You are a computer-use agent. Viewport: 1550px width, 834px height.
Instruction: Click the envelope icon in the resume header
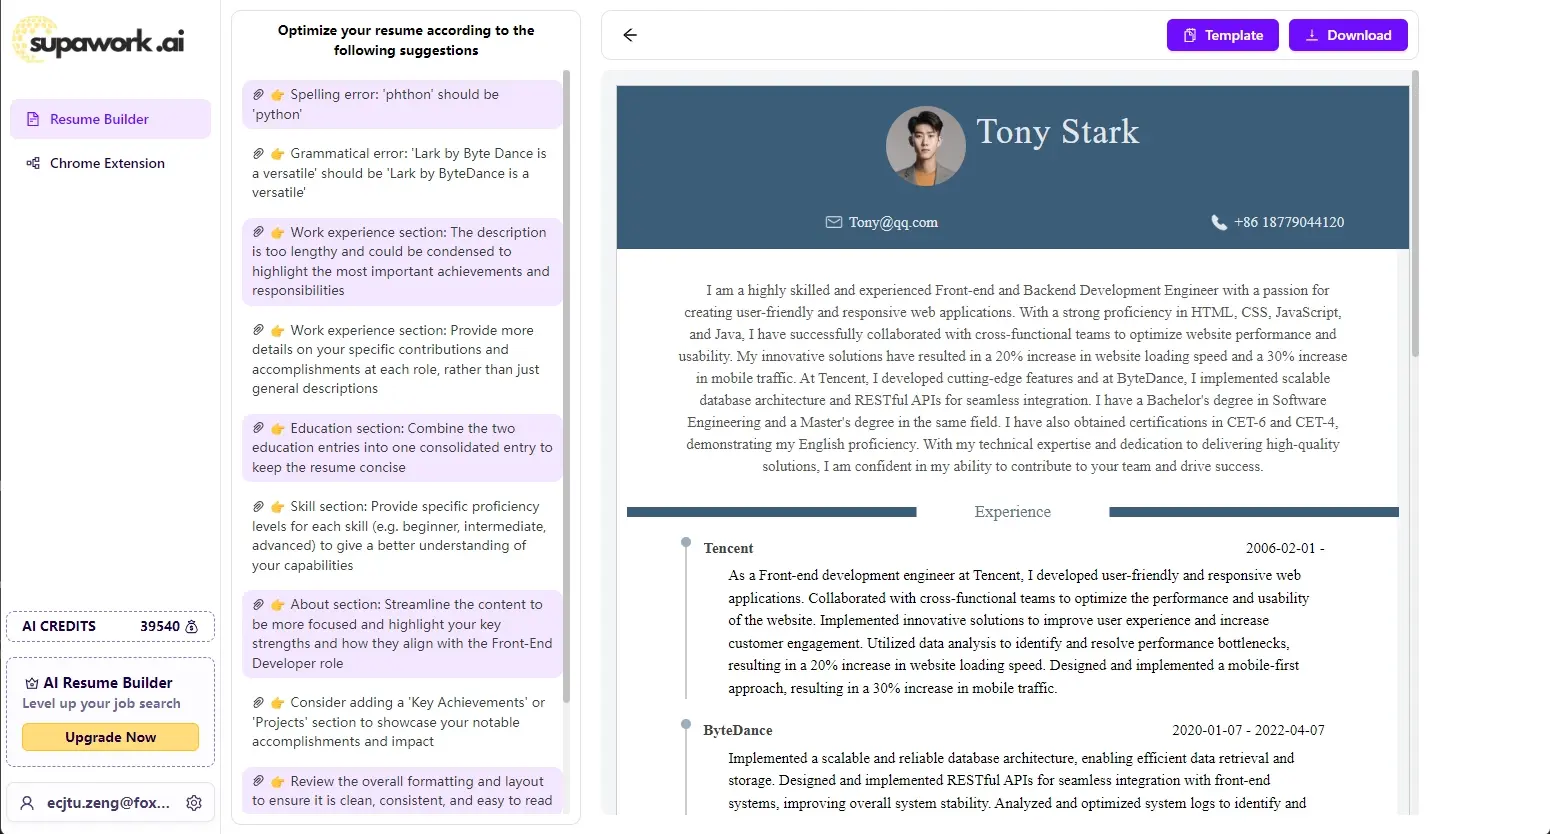tap(833, 222)
